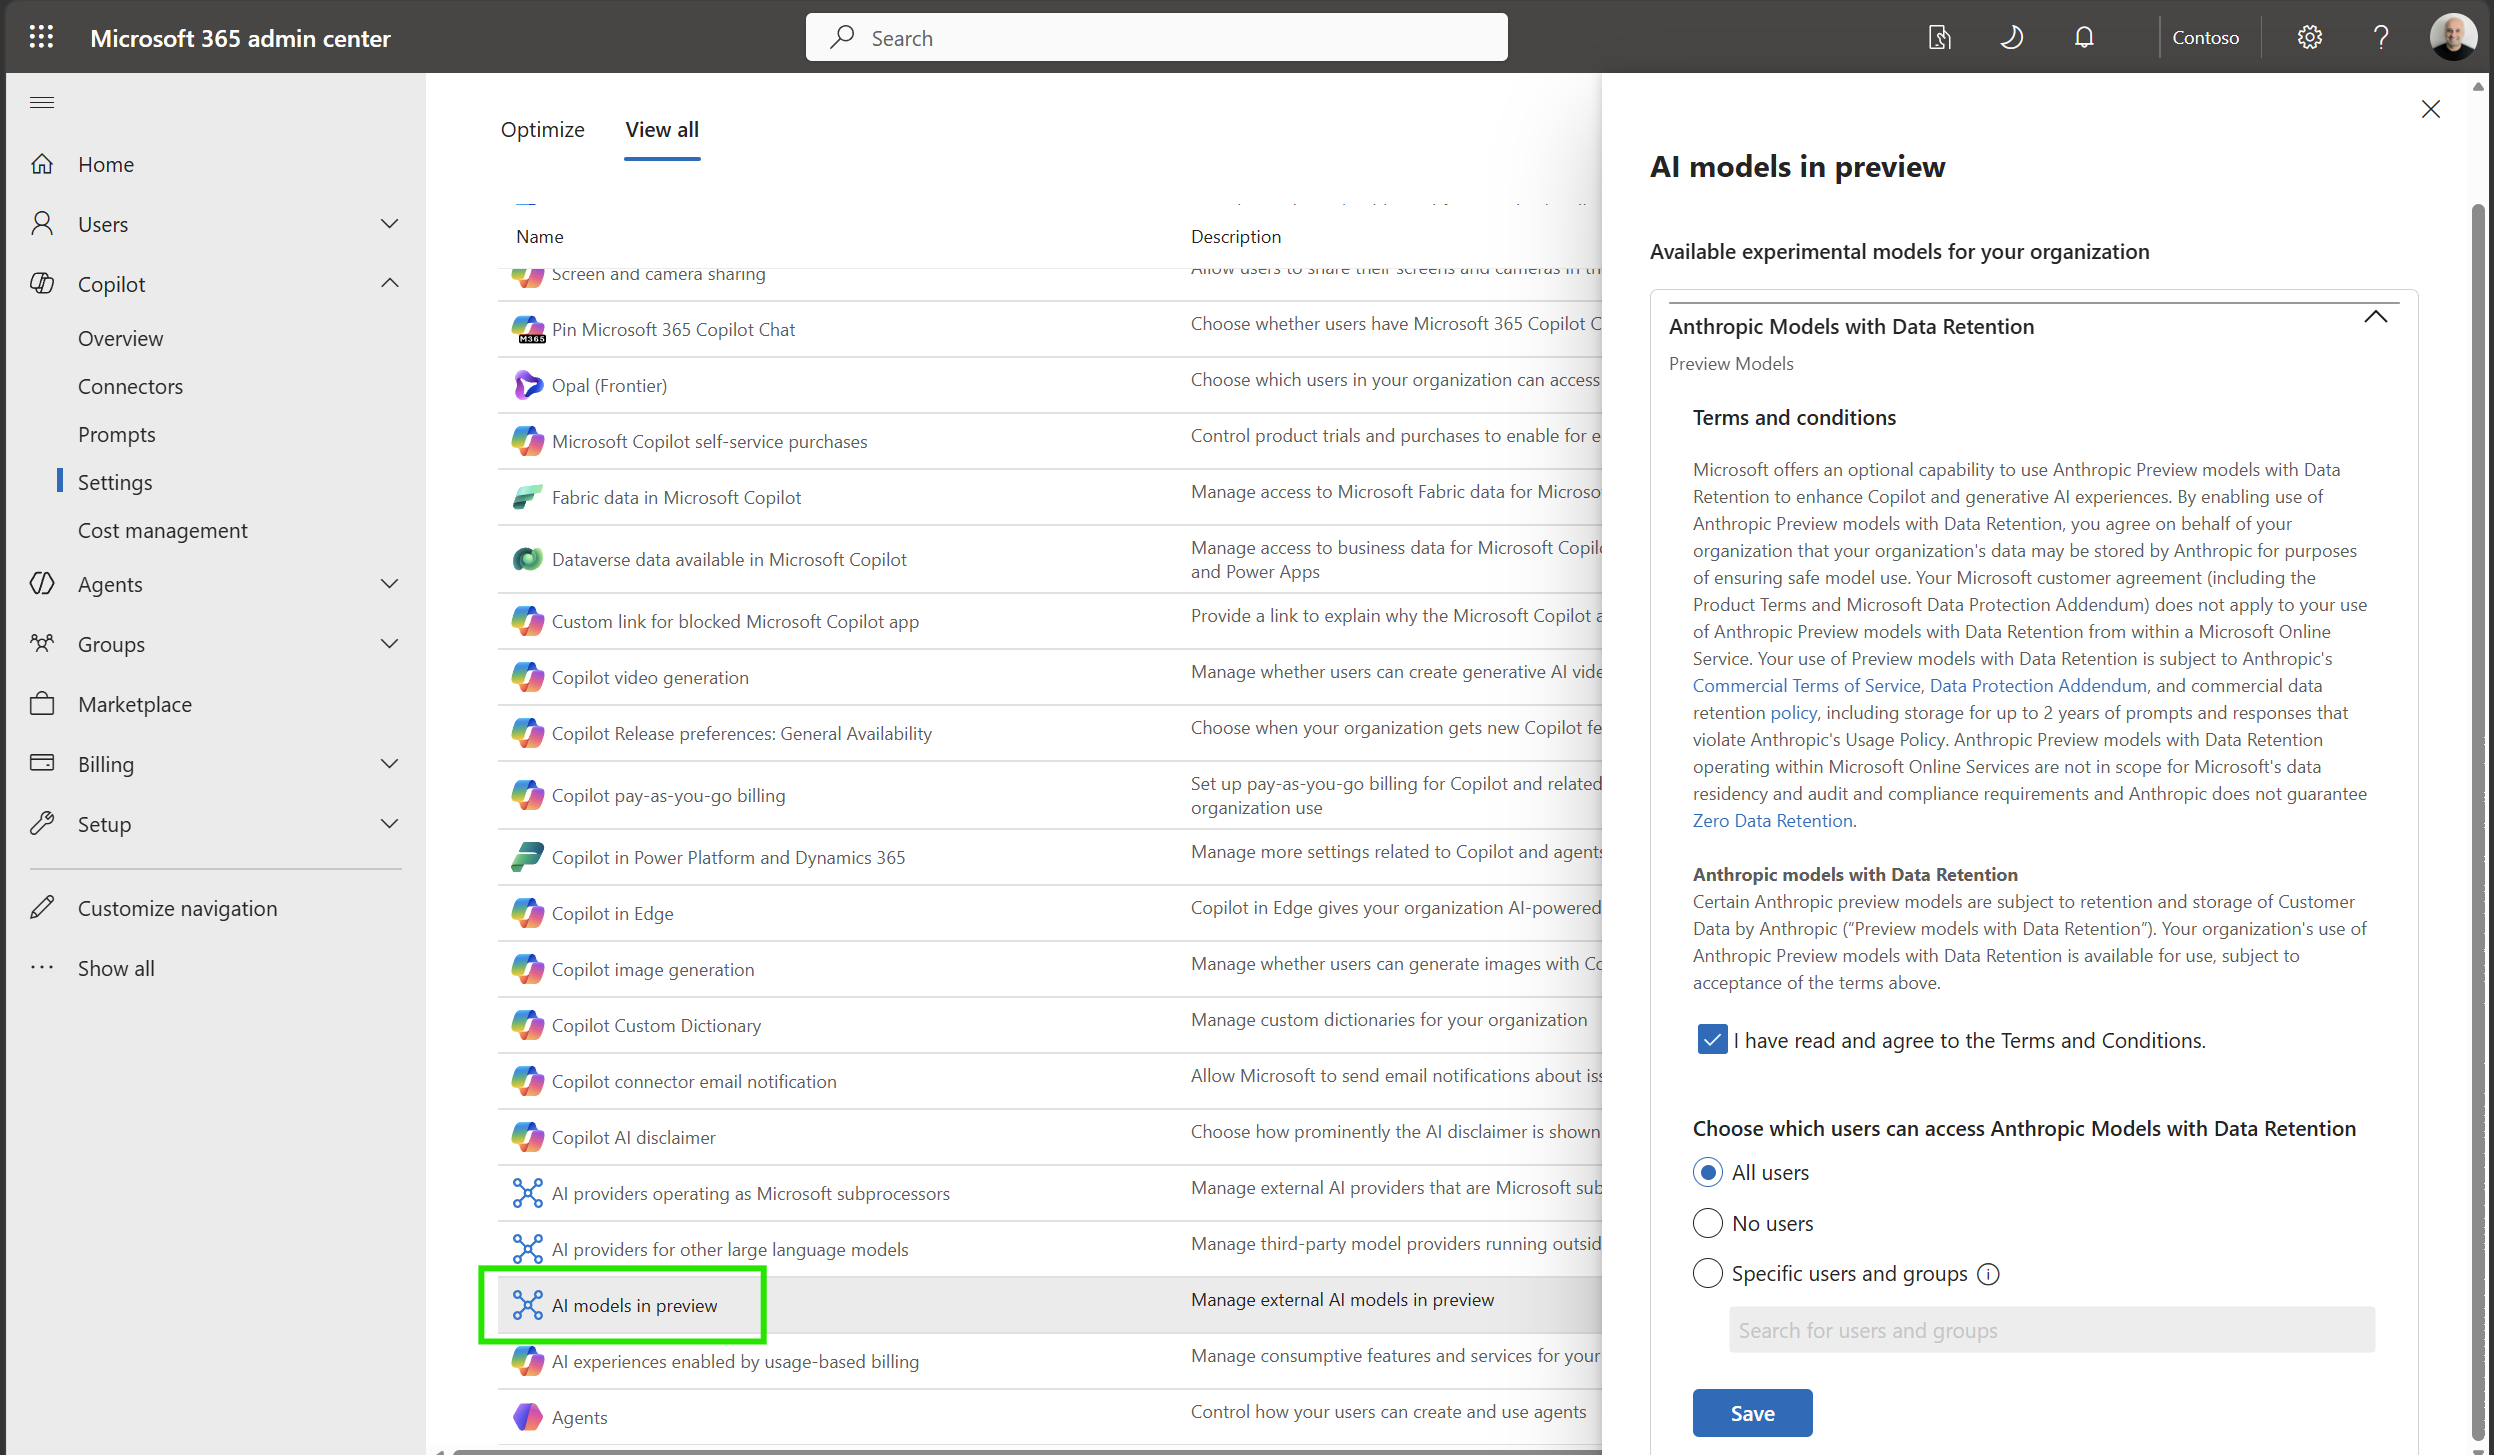Screen dimensions: 2494x1455
Task: Click the Show all ellipsis icon
Action: click(42, 968)
